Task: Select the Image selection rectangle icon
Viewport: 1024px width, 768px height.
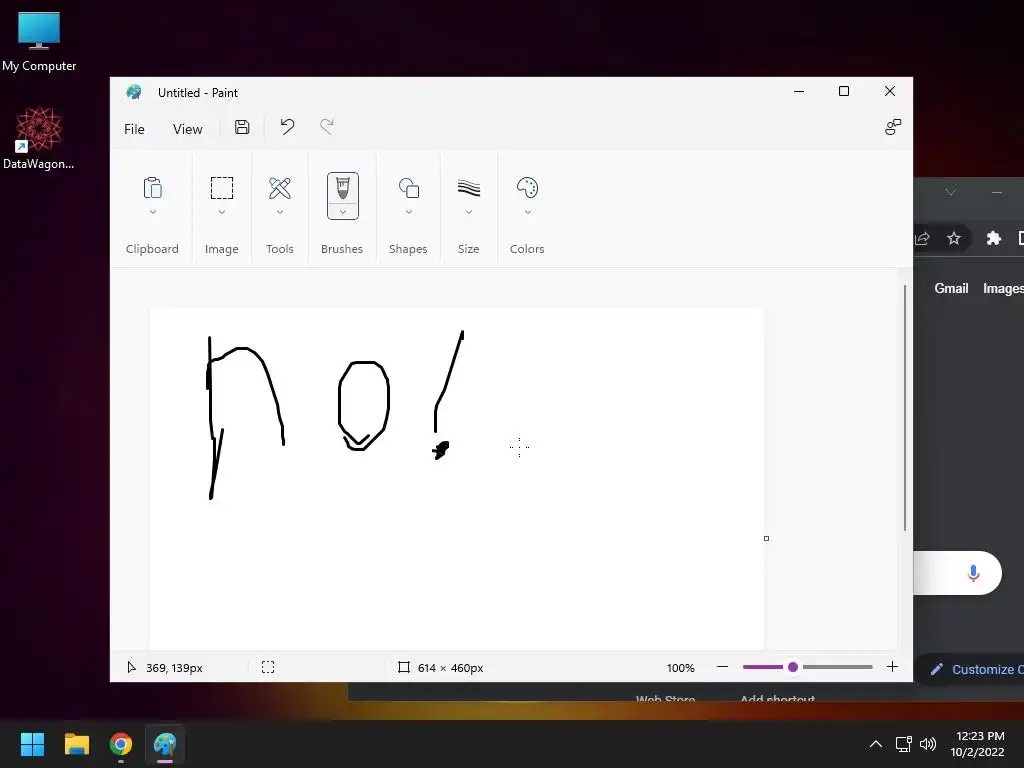Action: (221, 188)
